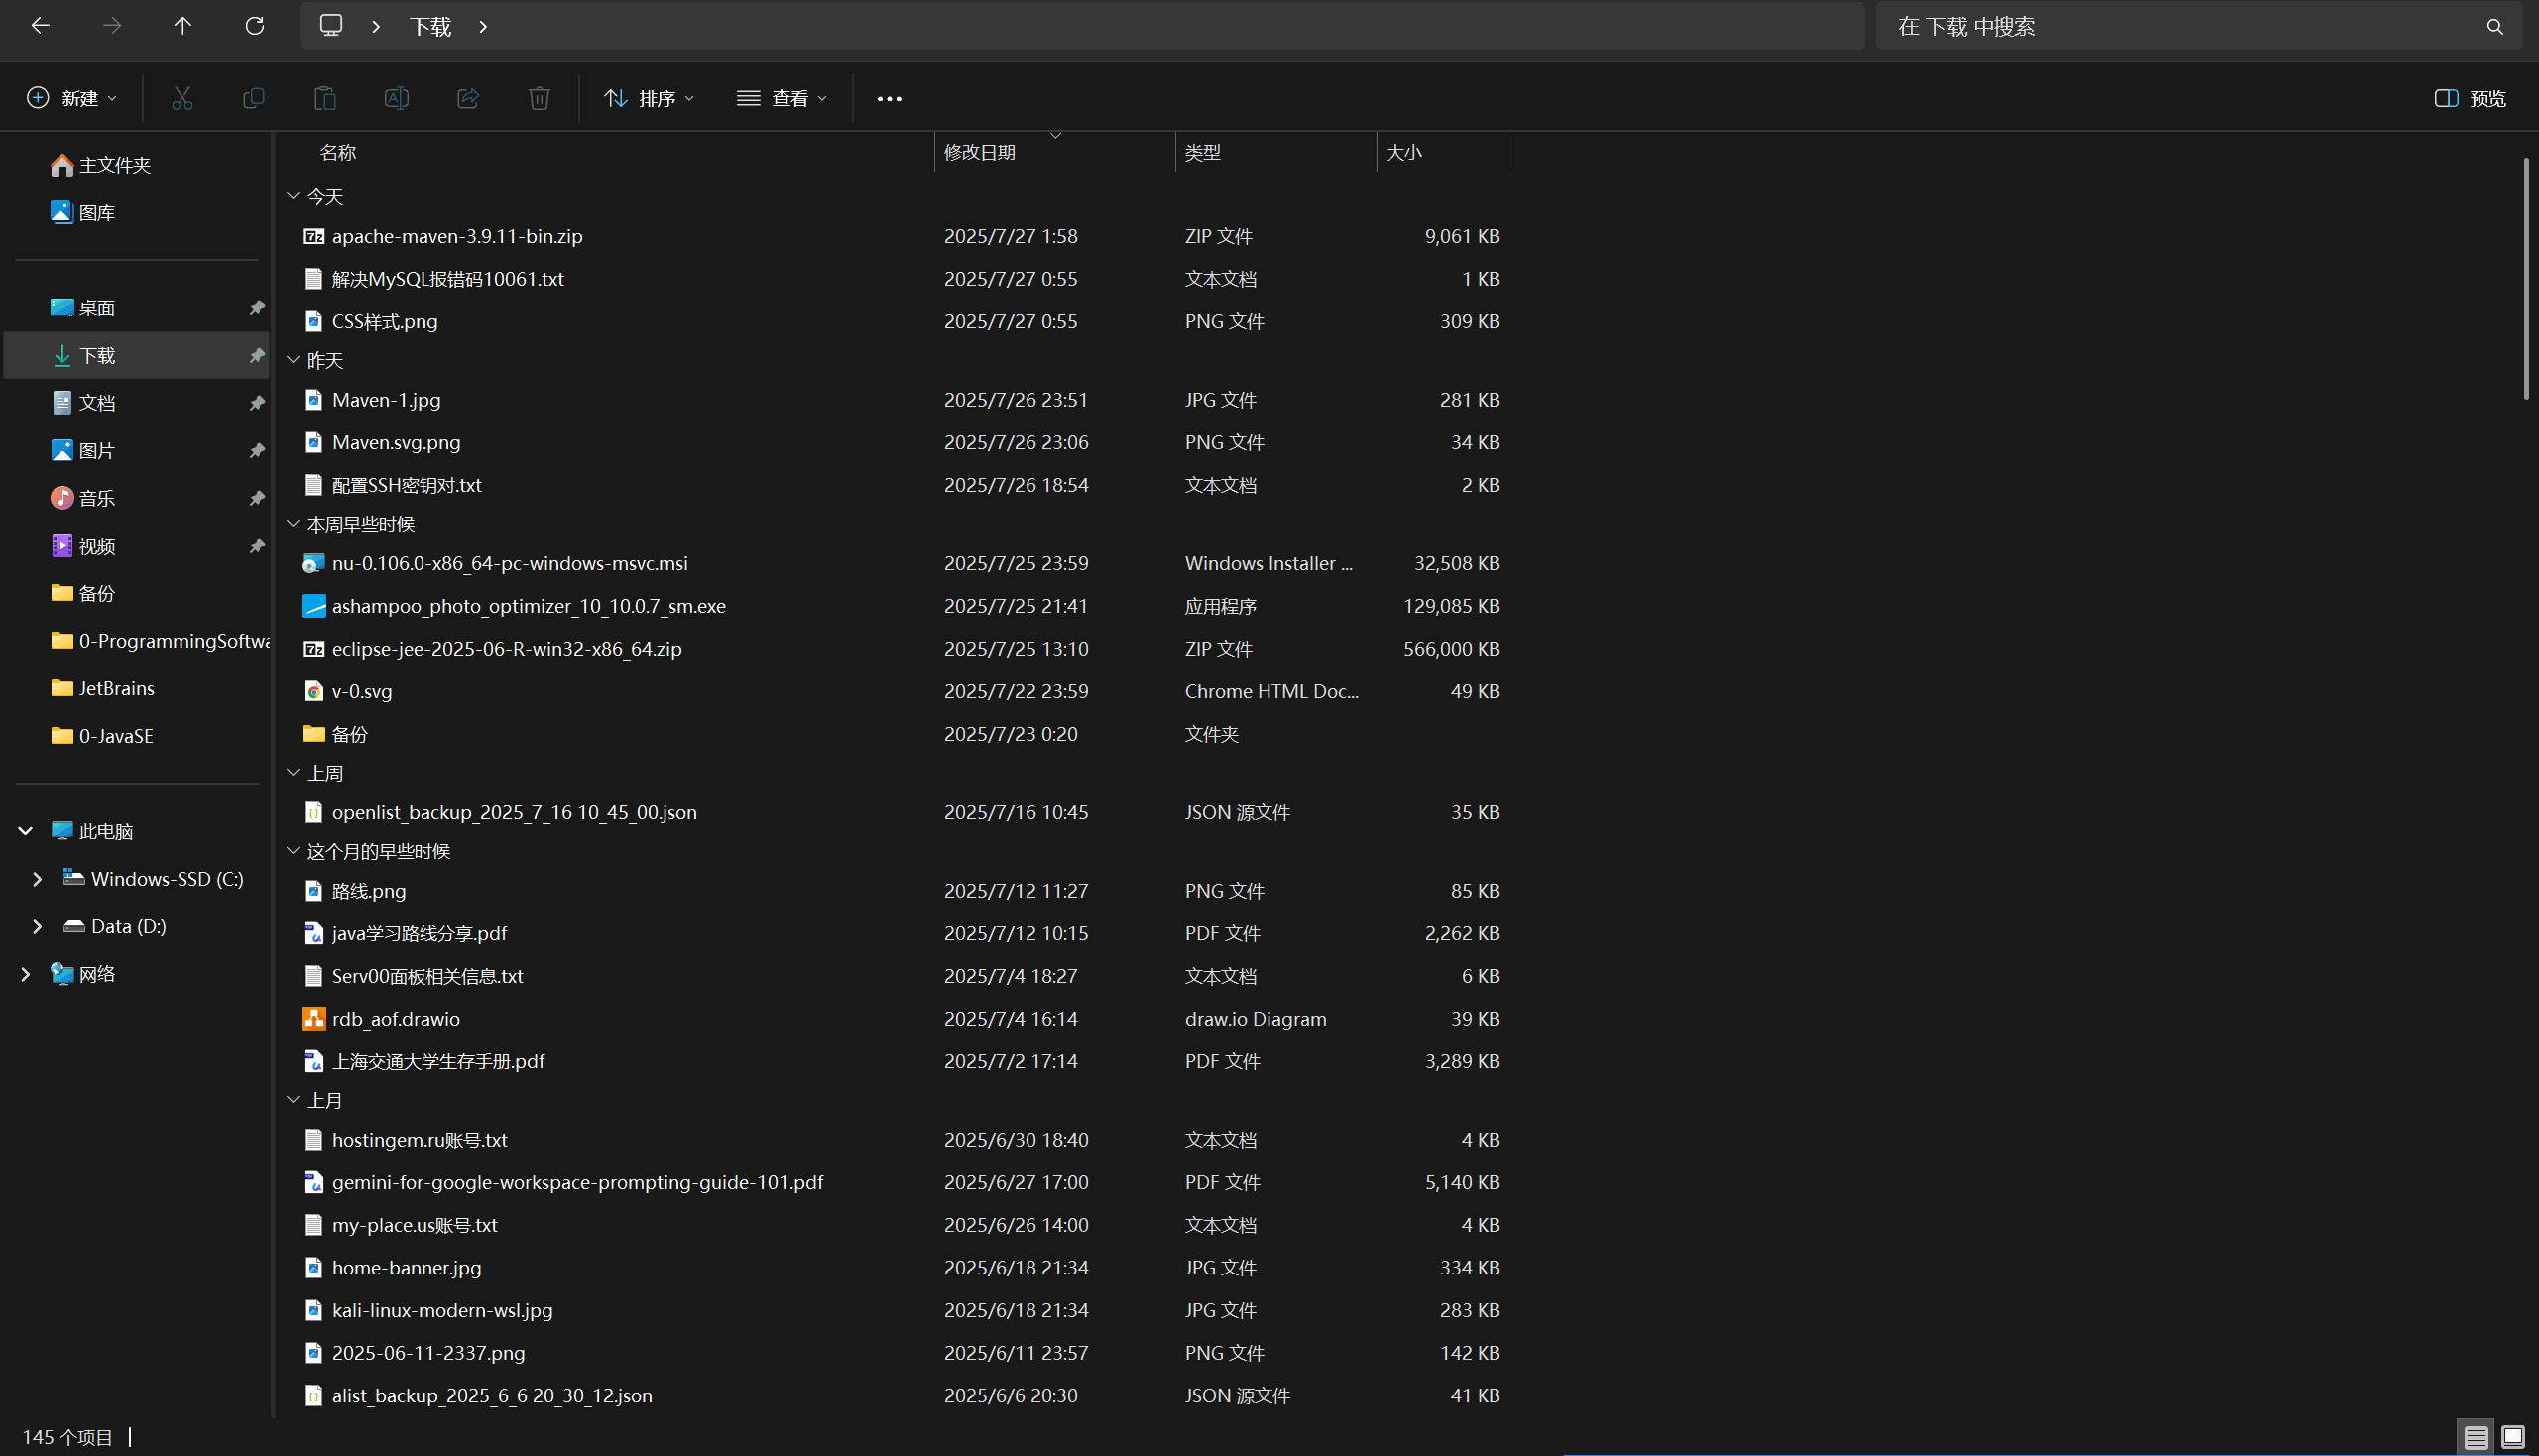This screenshot has height=1456, width=2539.
Task: Click the Paste clipboard icon
Action: coord(325,98)
